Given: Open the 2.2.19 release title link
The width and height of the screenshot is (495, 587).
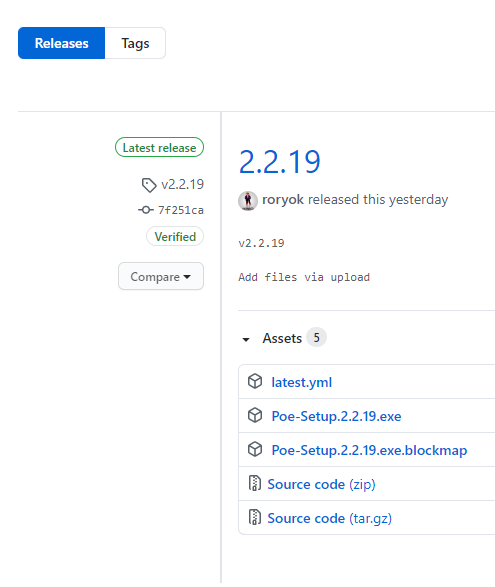Looking at the screenshot, I should coord(279,162).
